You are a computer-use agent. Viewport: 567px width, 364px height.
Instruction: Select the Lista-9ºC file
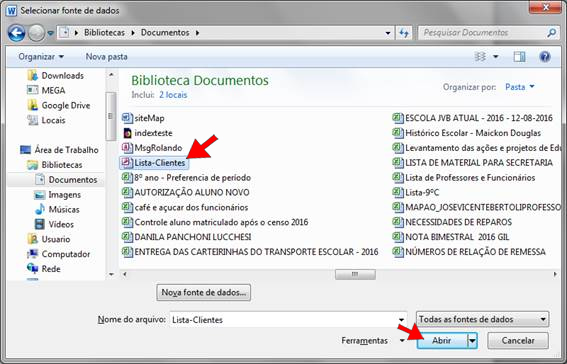(416, 192)
